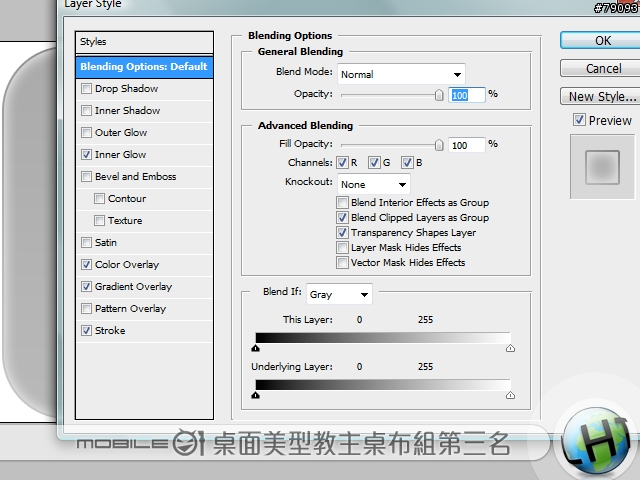Click the This Layer gradient bar
This screenshot has height=480, width=640.
pyautogui.click(x=383, y=338)
